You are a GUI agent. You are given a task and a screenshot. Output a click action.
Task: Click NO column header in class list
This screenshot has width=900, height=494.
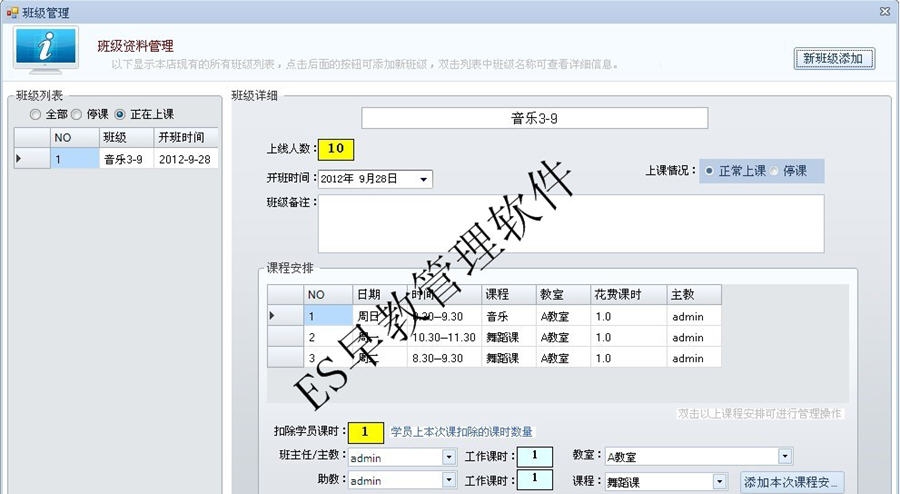pos(74,138)
